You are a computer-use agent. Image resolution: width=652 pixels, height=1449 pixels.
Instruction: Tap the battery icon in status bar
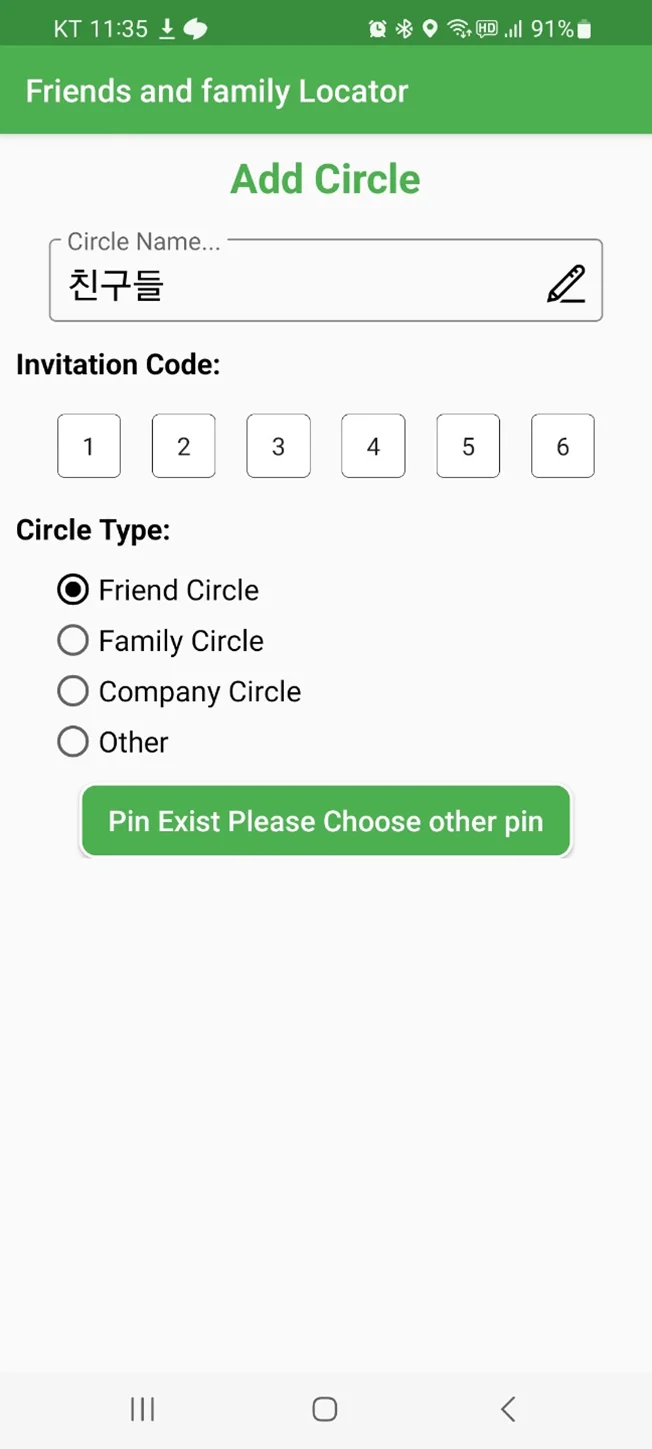(585, 29)
